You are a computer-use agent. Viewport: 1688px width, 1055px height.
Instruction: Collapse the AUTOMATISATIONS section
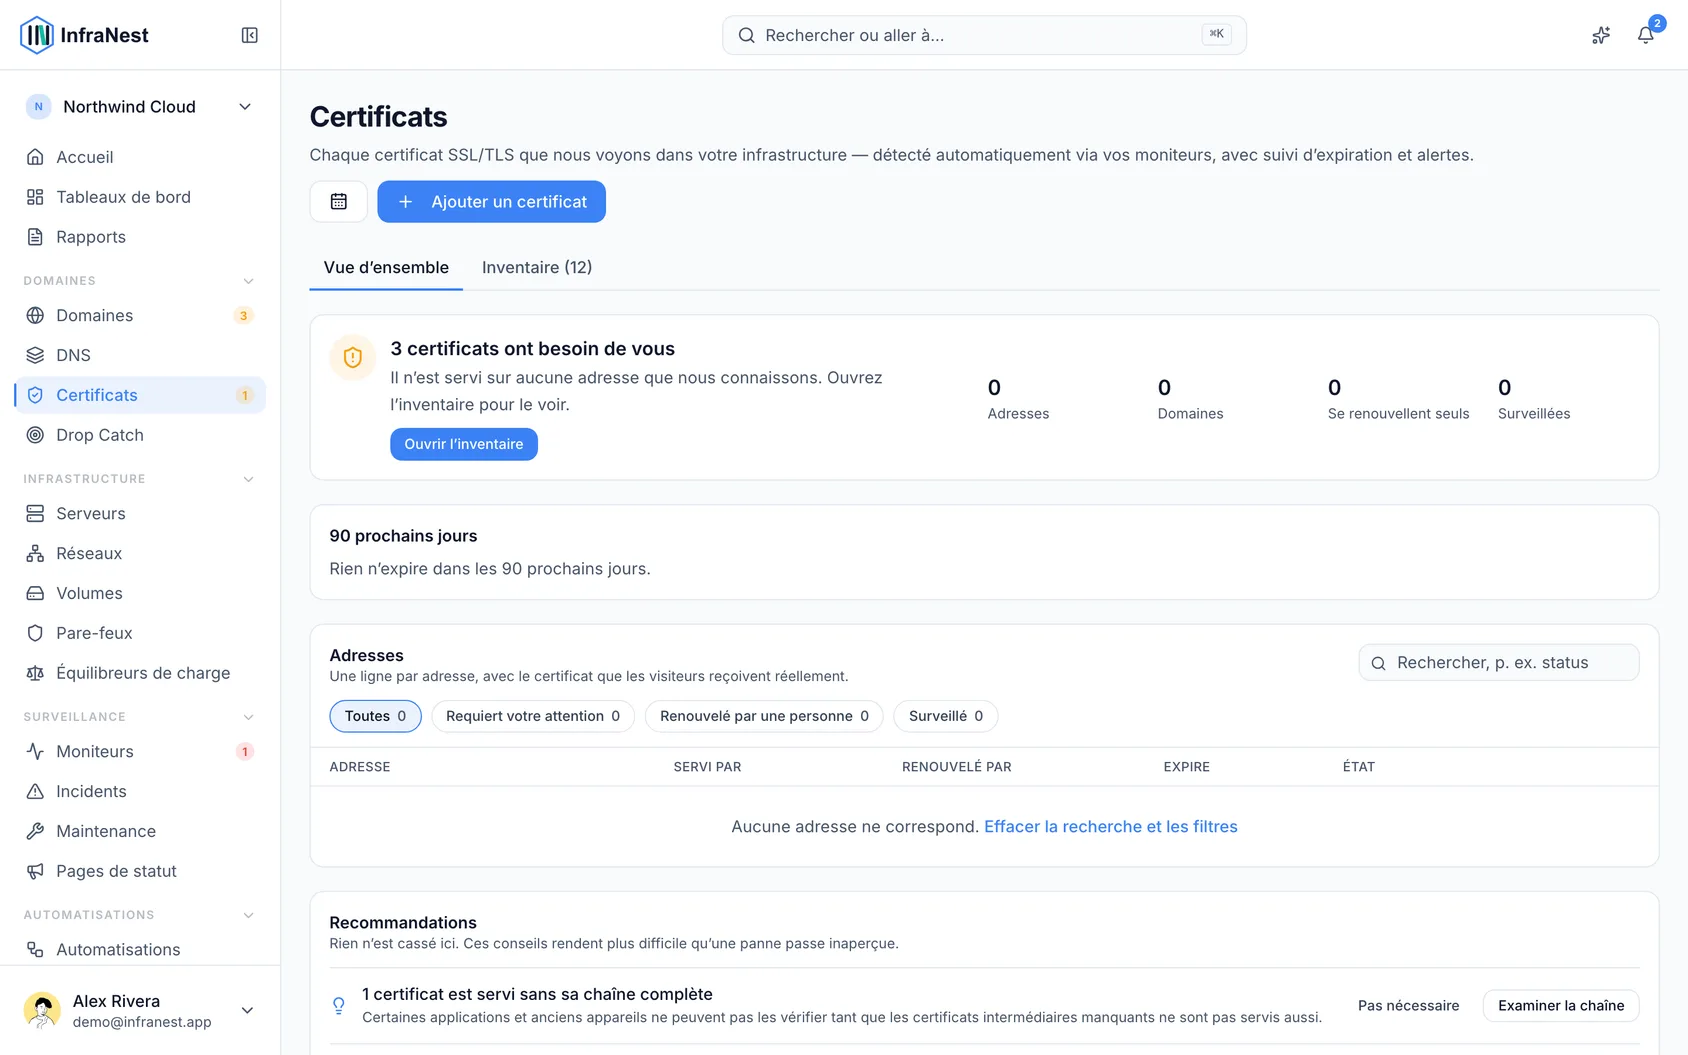pyautogui.click(x=248, y=915)
